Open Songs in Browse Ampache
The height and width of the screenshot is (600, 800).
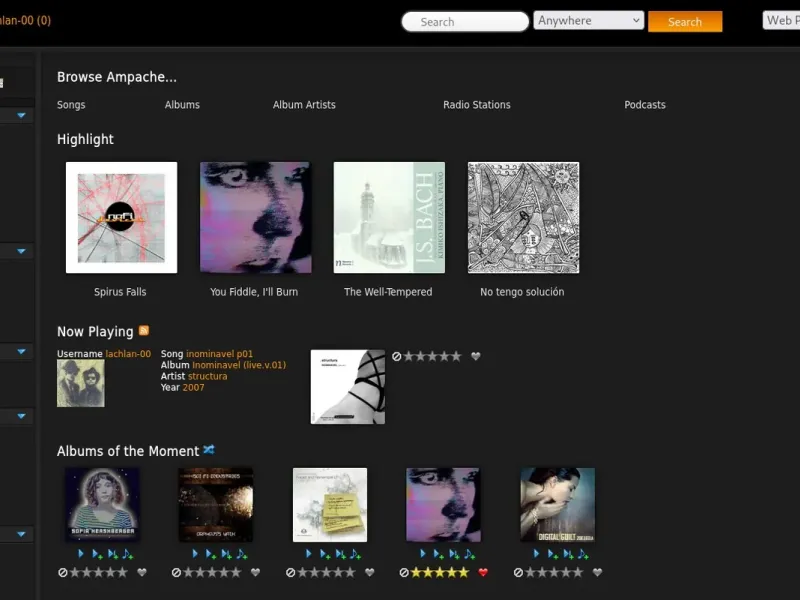pyautogui.click(x=71, y=105)
